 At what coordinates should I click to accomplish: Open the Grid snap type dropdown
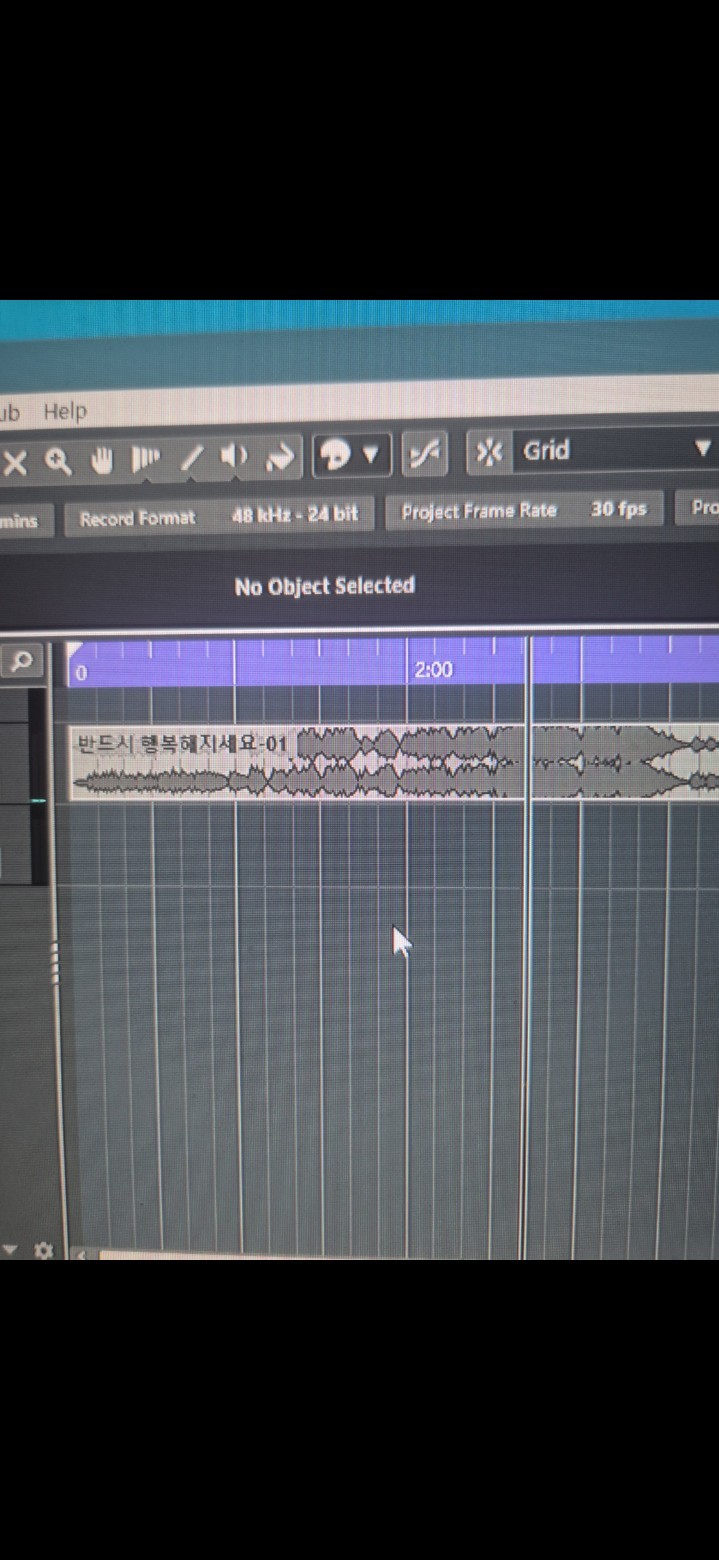coord(616,450)
